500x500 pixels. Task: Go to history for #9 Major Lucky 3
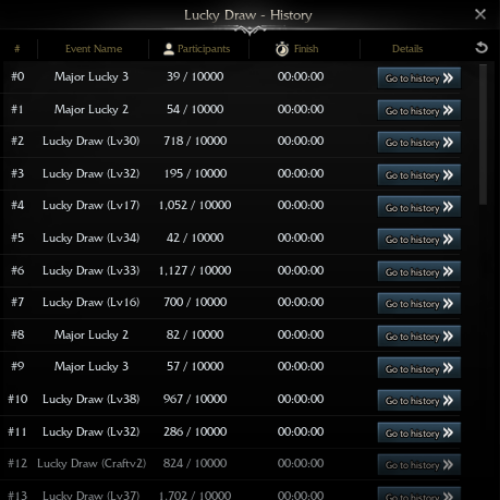coord(419,368)
